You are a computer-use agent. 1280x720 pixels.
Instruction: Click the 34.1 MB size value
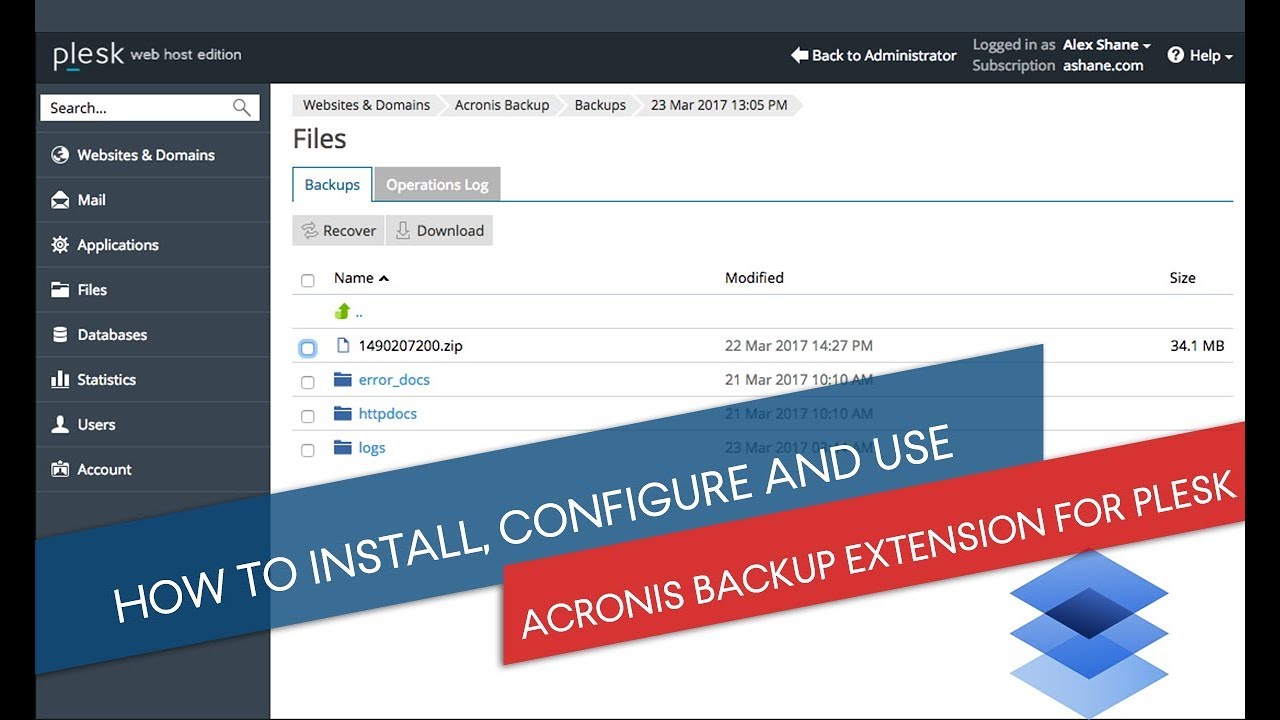click(x=1197, y=346)
